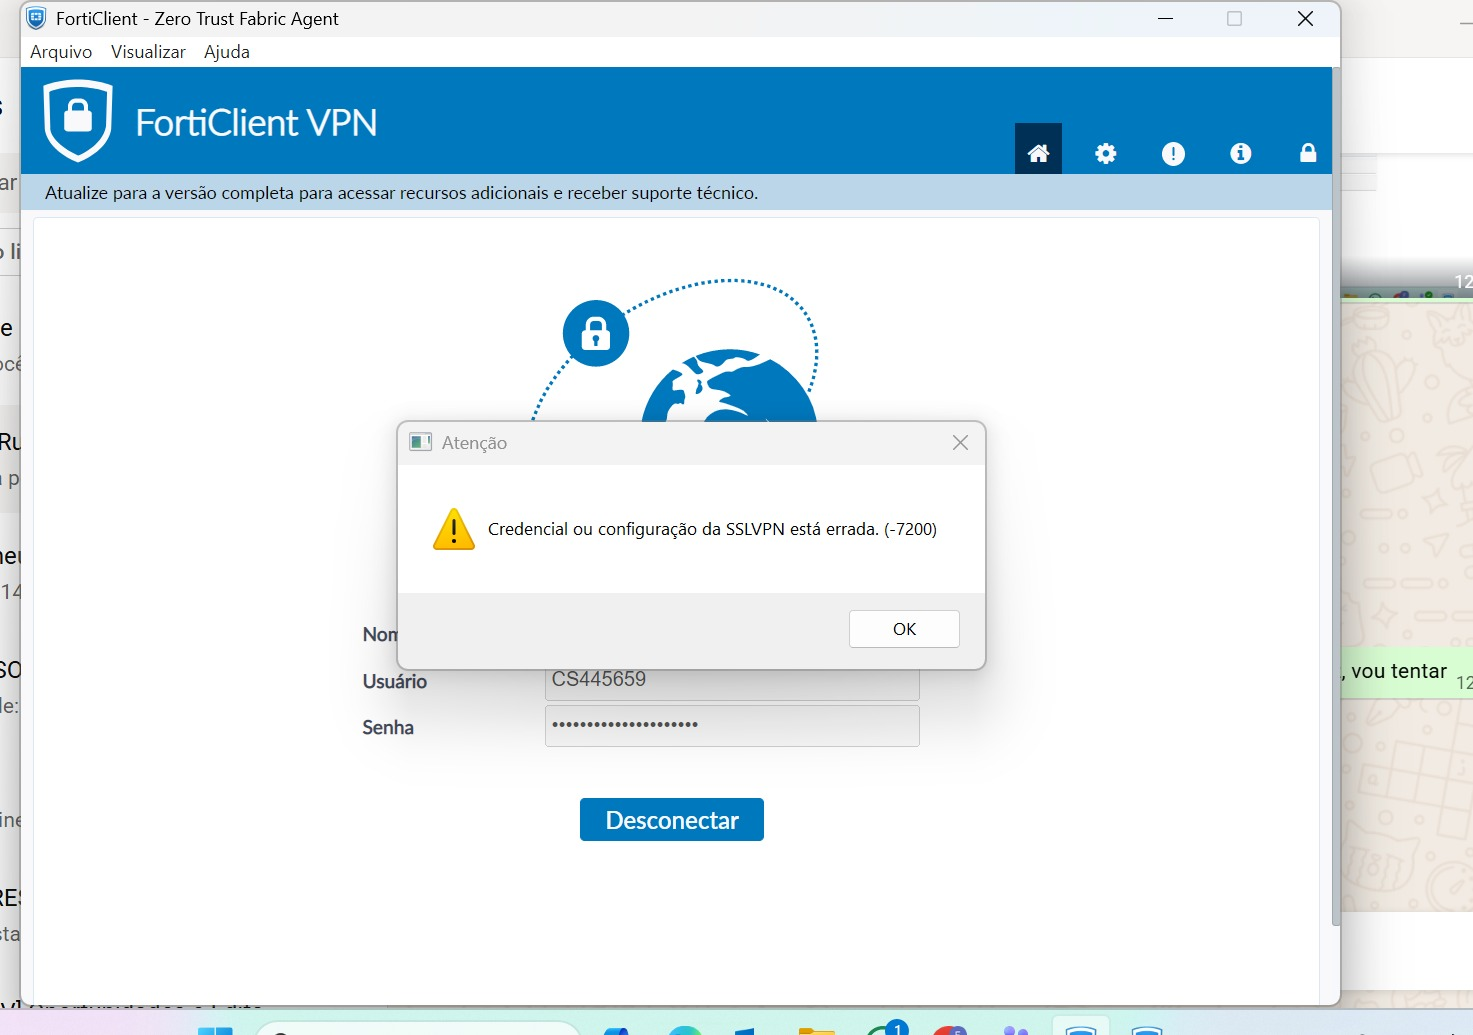Image resolution: width=1473 pixels, height=1035 pixels.
Task: Click the upgrade to full version banner
Action: [x=676, y=193]
